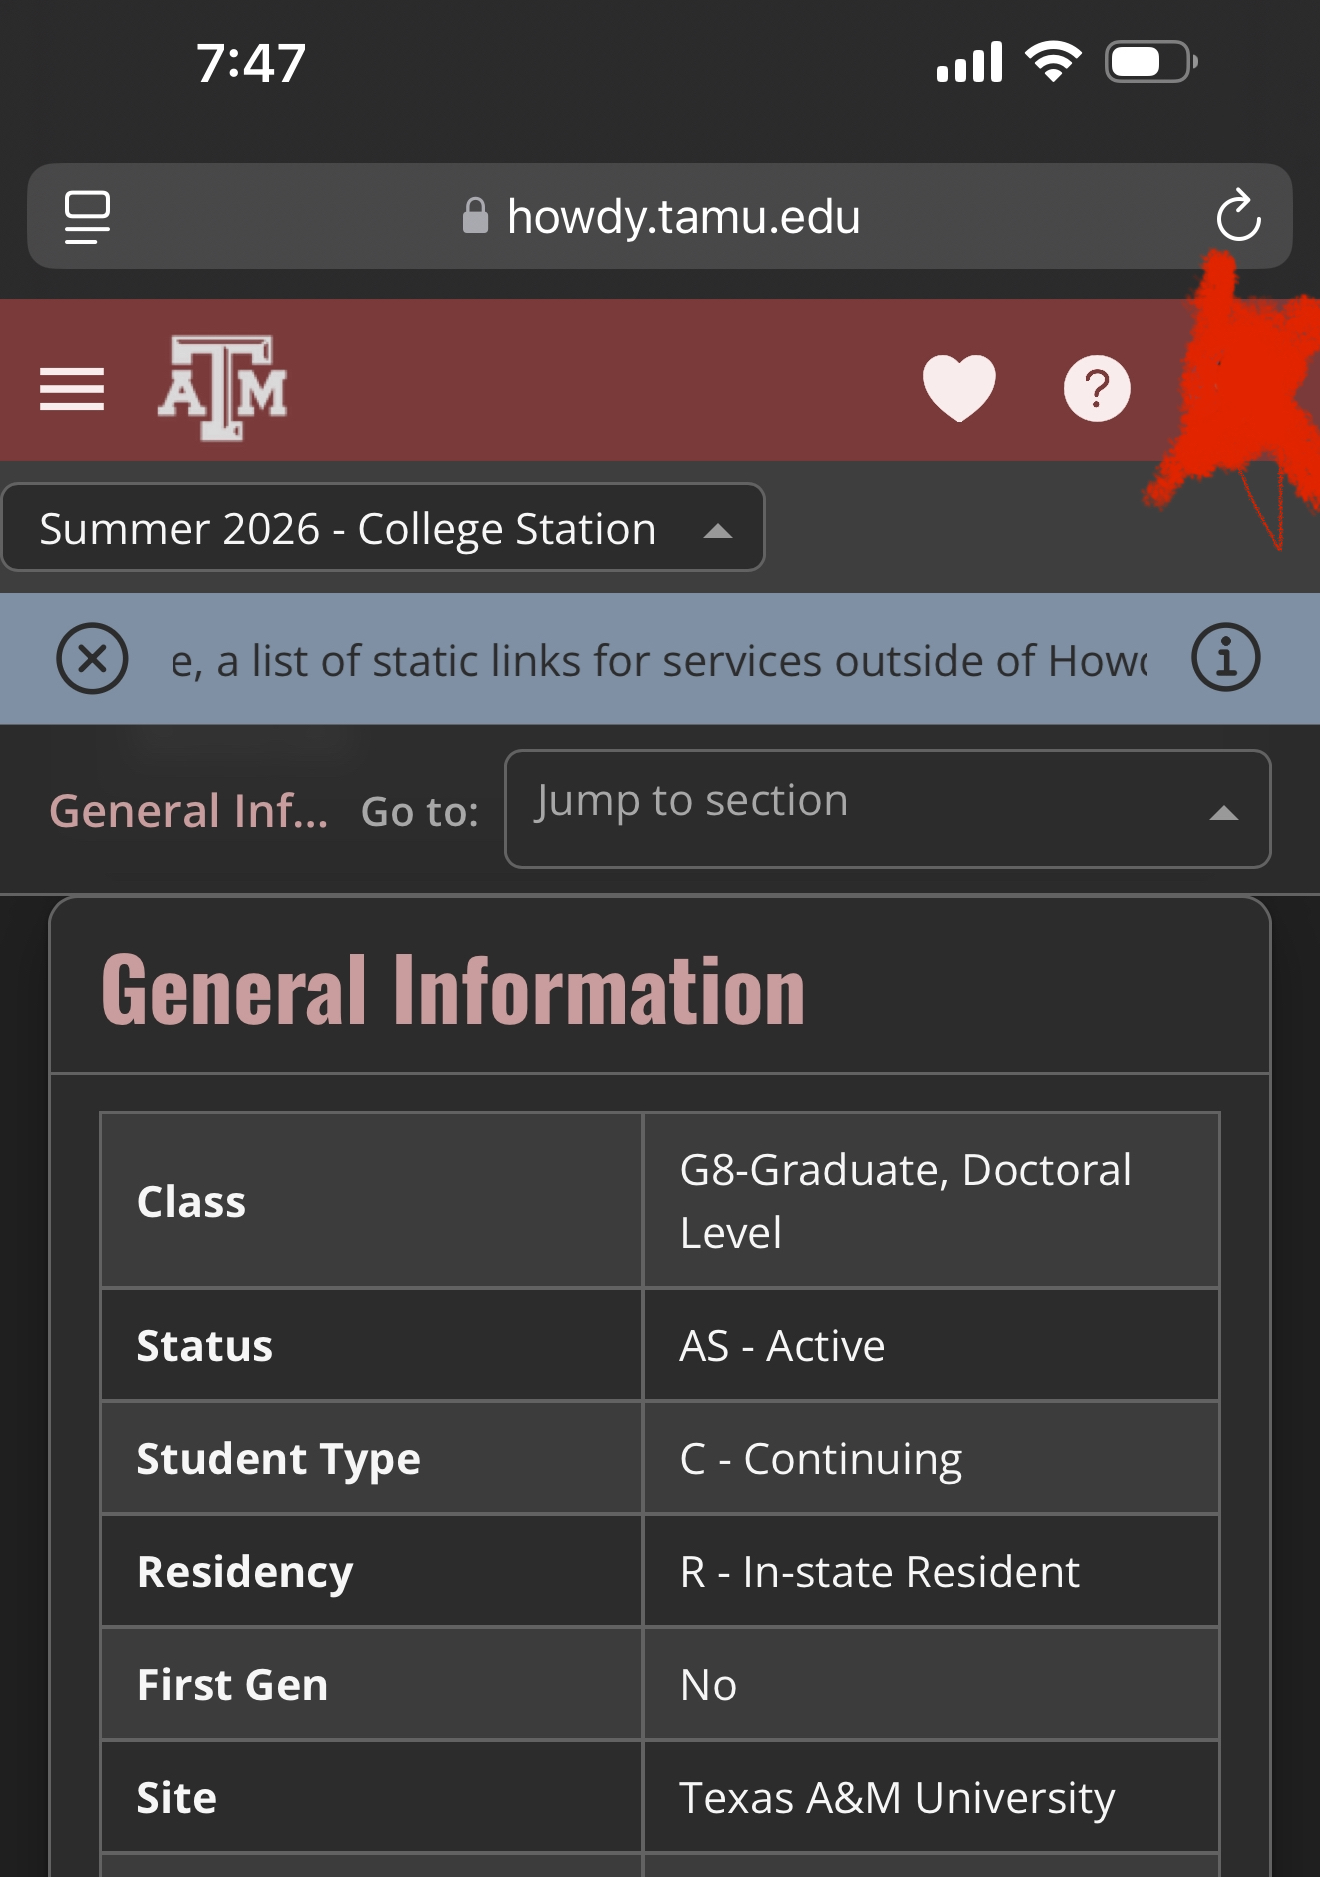Select the General Inf... breadcrumb tab
The height and width of the screenshot is (1877, 1320).
(x=189, y=811)
